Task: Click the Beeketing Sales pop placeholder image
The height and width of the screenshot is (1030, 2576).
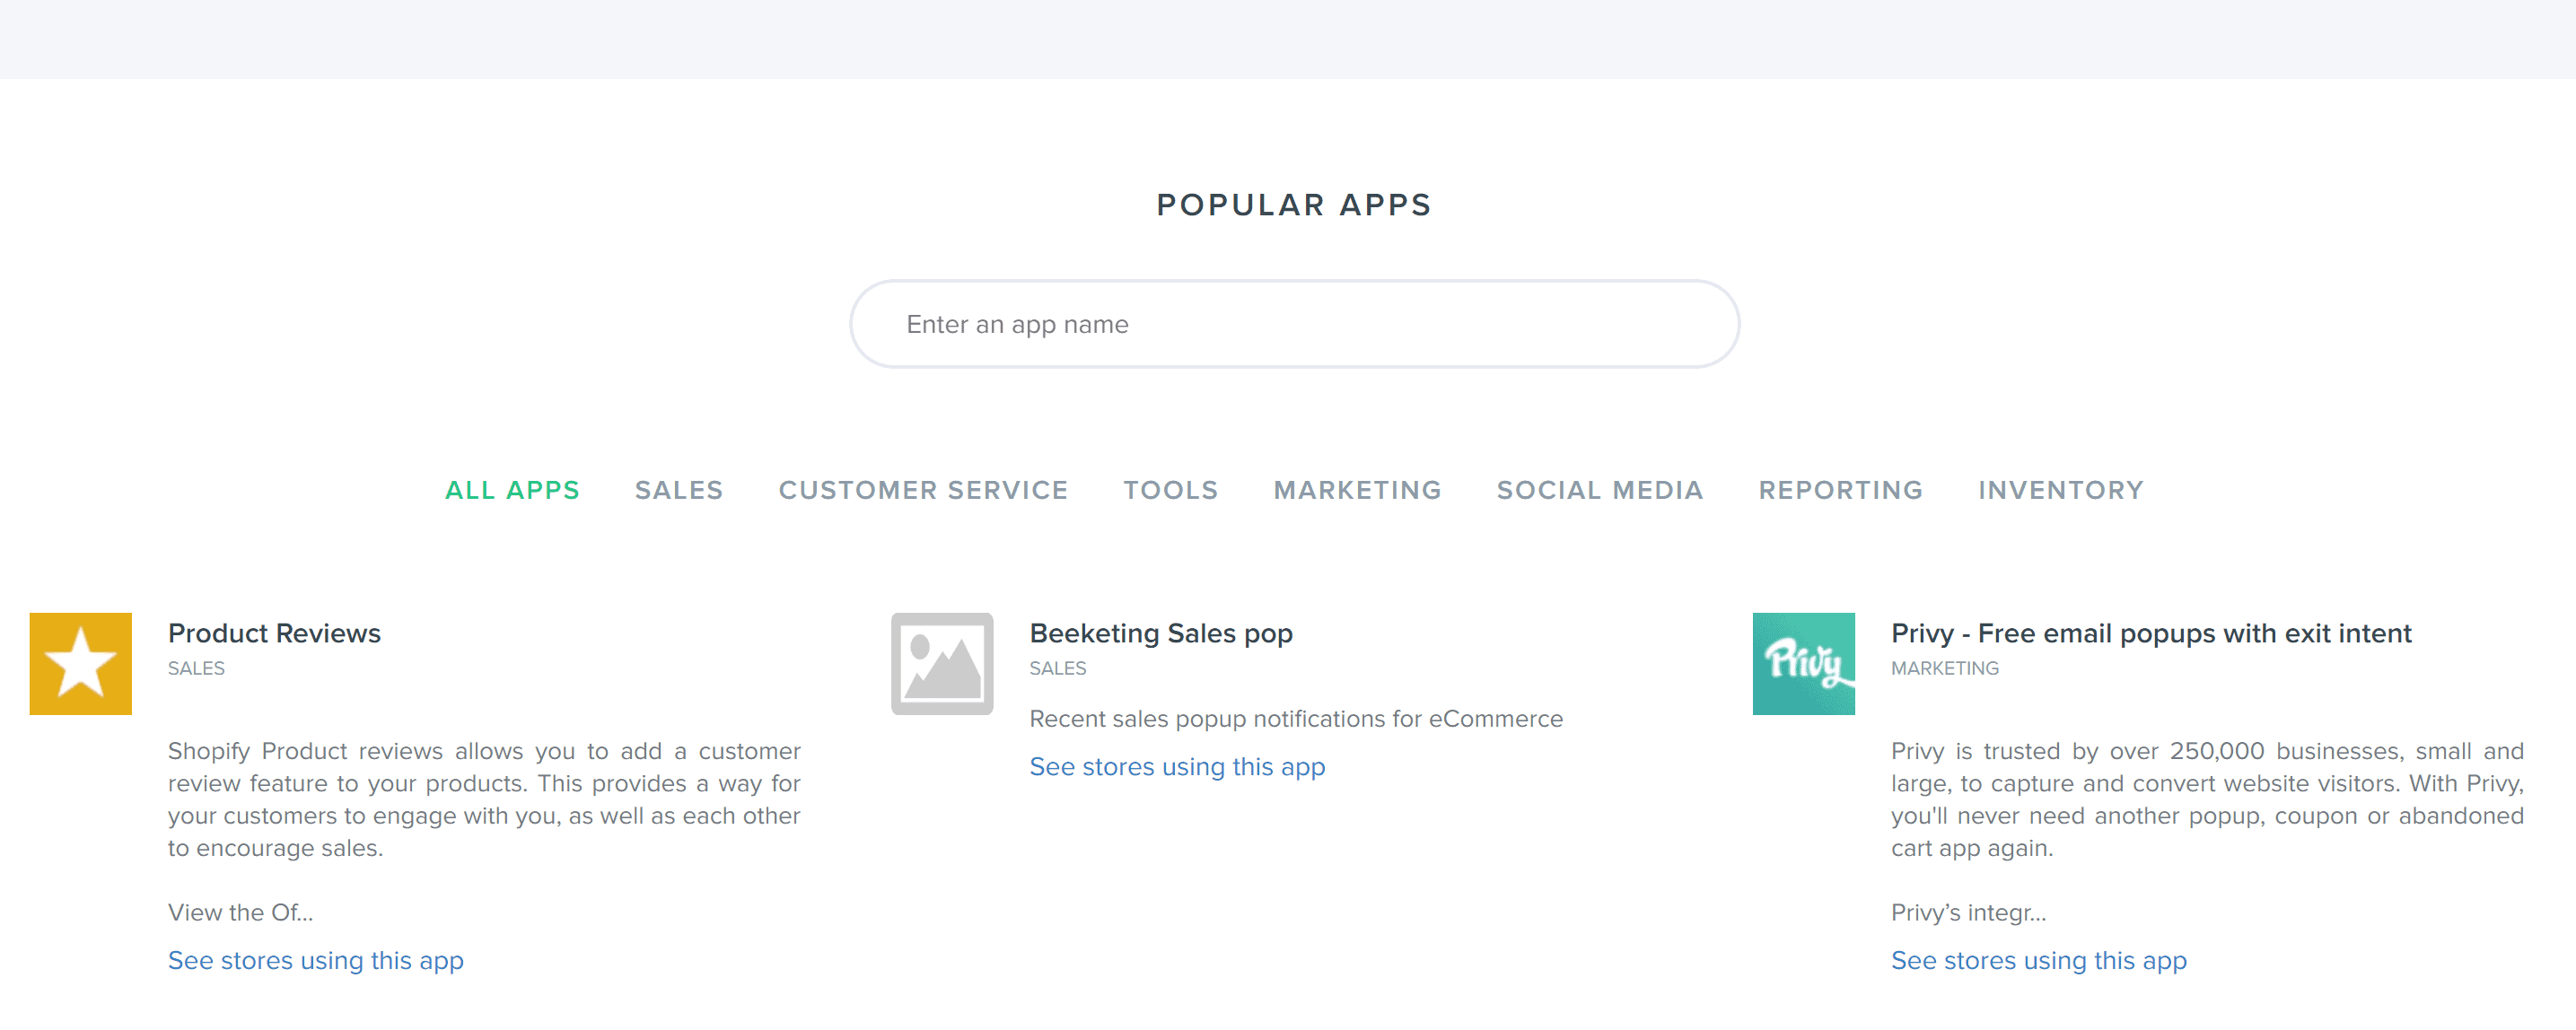Action: 941,664
